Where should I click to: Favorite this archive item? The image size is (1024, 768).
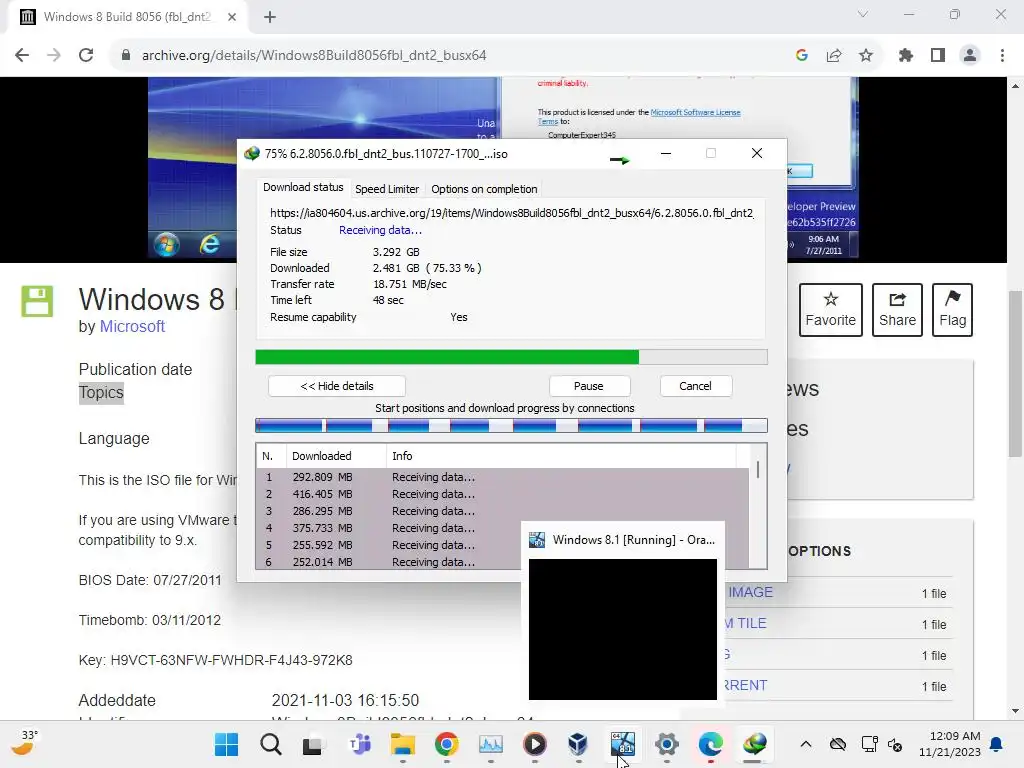[x=831, y=310]
